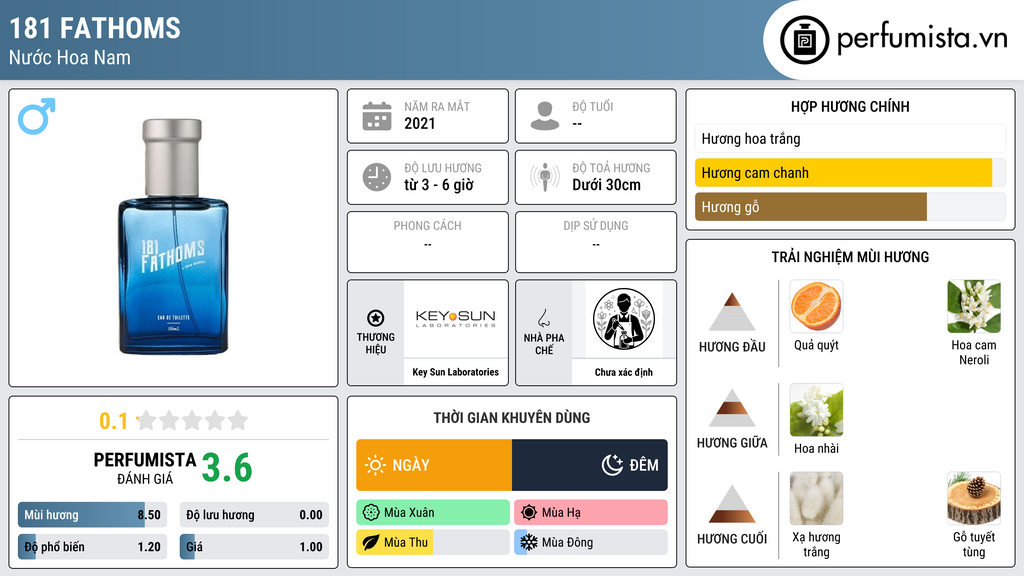Screen dimensions: 1024x576
Task: Click the perfumer illustration circle icon
Action: pyautogui.click(x=624, y=319)
